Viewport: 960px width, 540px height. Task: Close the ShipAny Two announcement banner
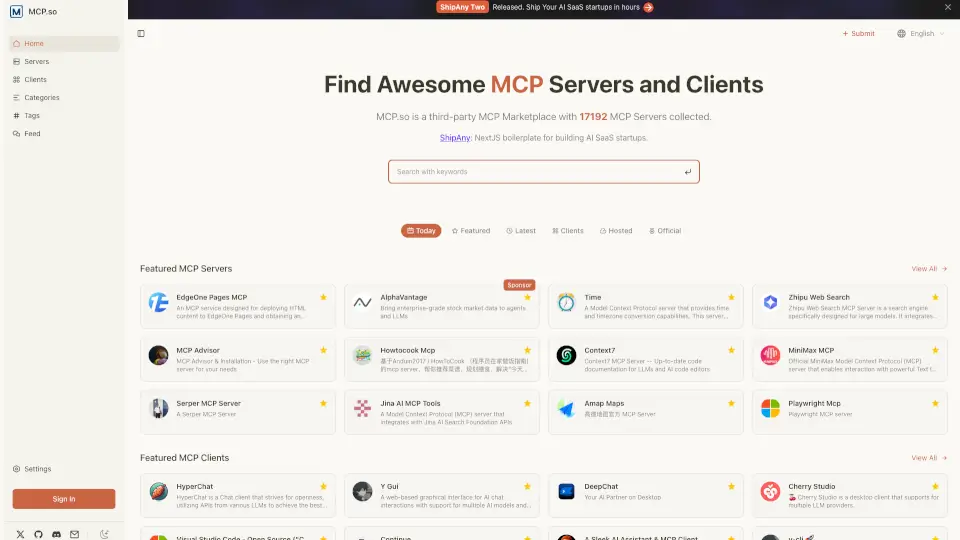(x=948, y=7)
